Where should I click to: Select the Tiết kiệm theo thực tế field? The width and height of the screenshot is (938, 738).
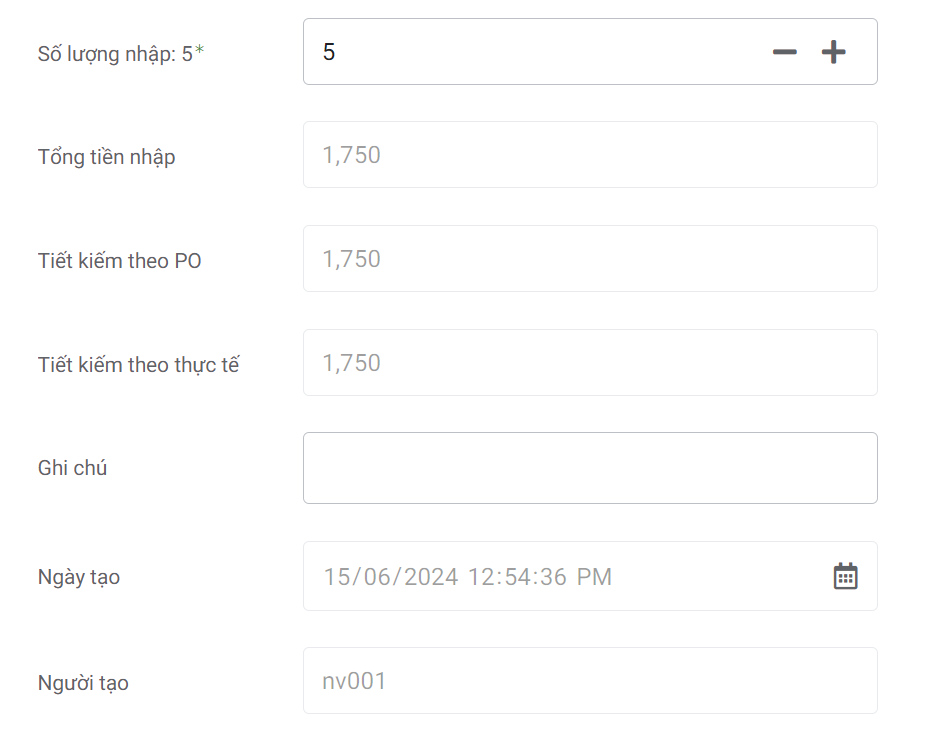(x=589, y=363)
